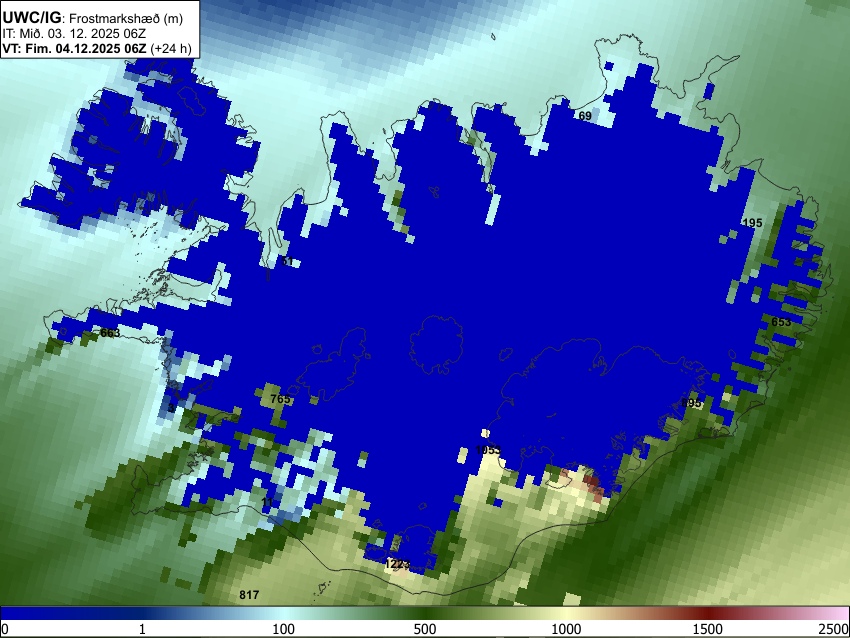Click the dark blue zero end of the color bar

[11, 613]
